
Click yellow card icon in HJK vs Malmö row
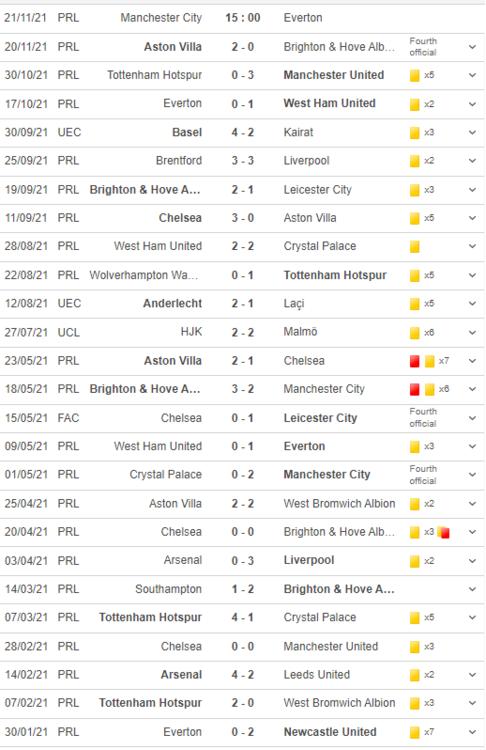pos(415,332)
